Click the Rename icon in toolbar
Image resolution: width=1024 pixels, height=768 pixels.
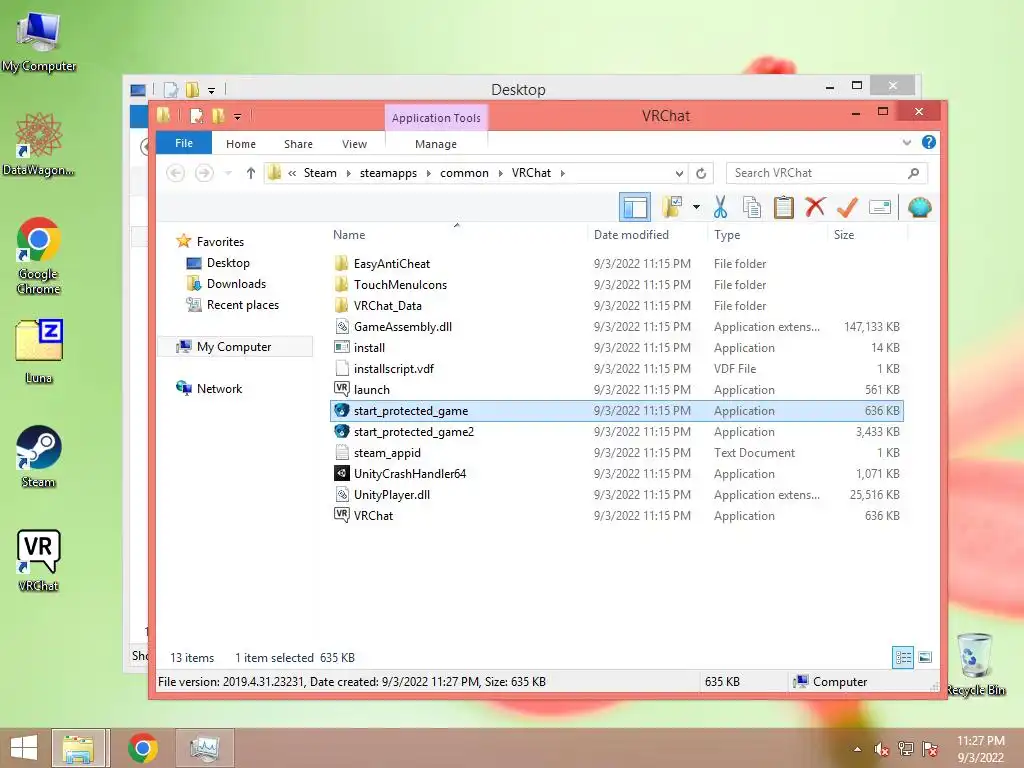click(x=880, y=208)
